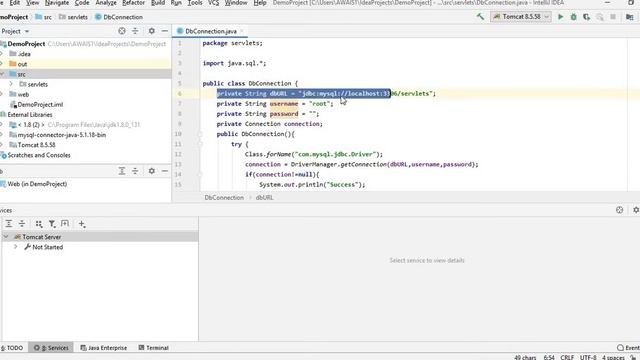The width and height of the screenshot is (640, 360).
Task: Select the out folder
Action: 22,64
